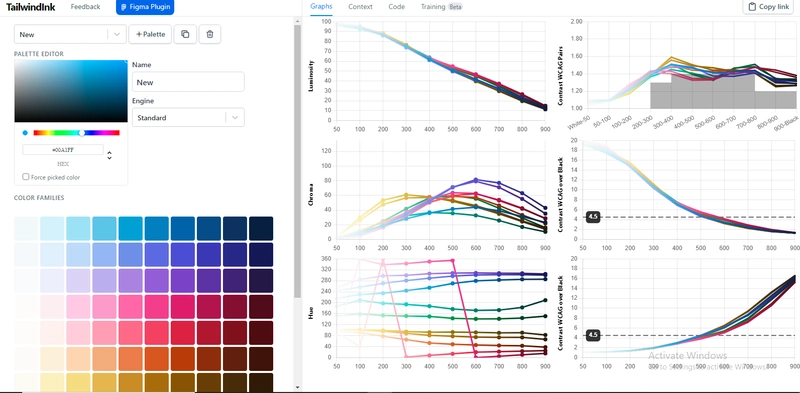Viewport: 800px width, 393px height.
Task: Click the HEX color value field
Action: tap(63, 150)
